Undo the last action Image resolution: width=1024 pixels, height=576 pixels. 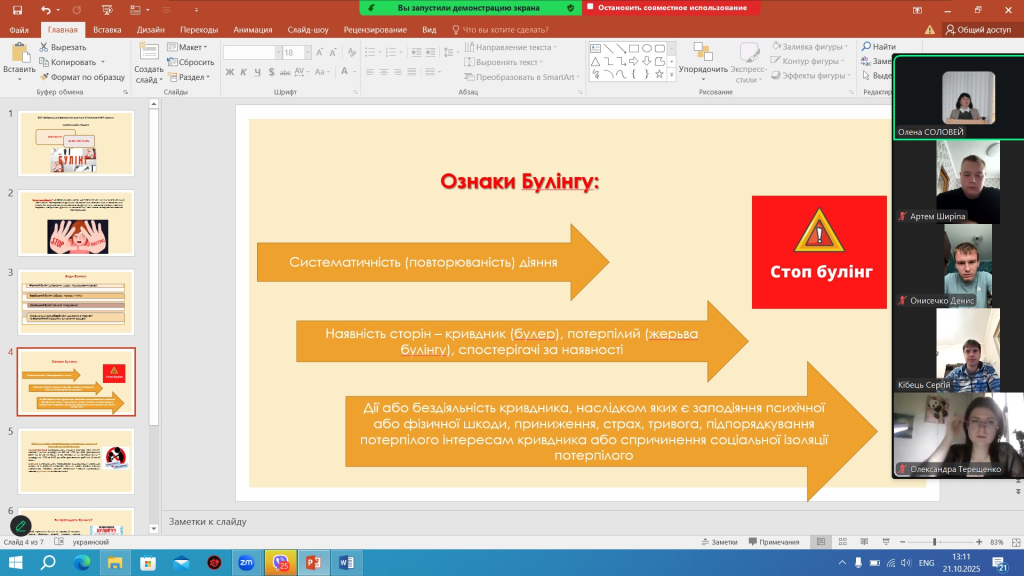pyautogui.click(x=45, y=10)
